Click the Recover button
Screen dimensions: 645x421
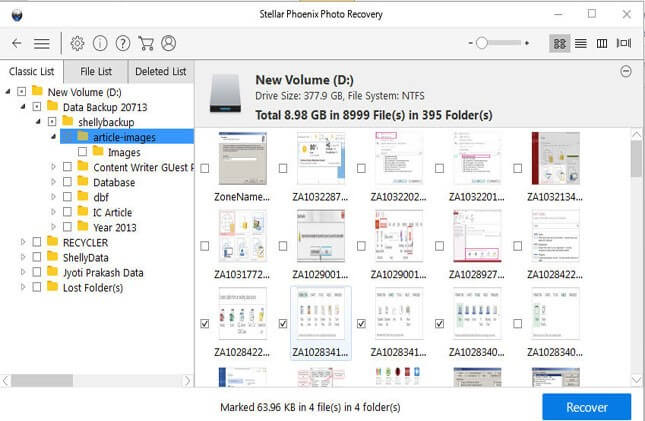586,407
